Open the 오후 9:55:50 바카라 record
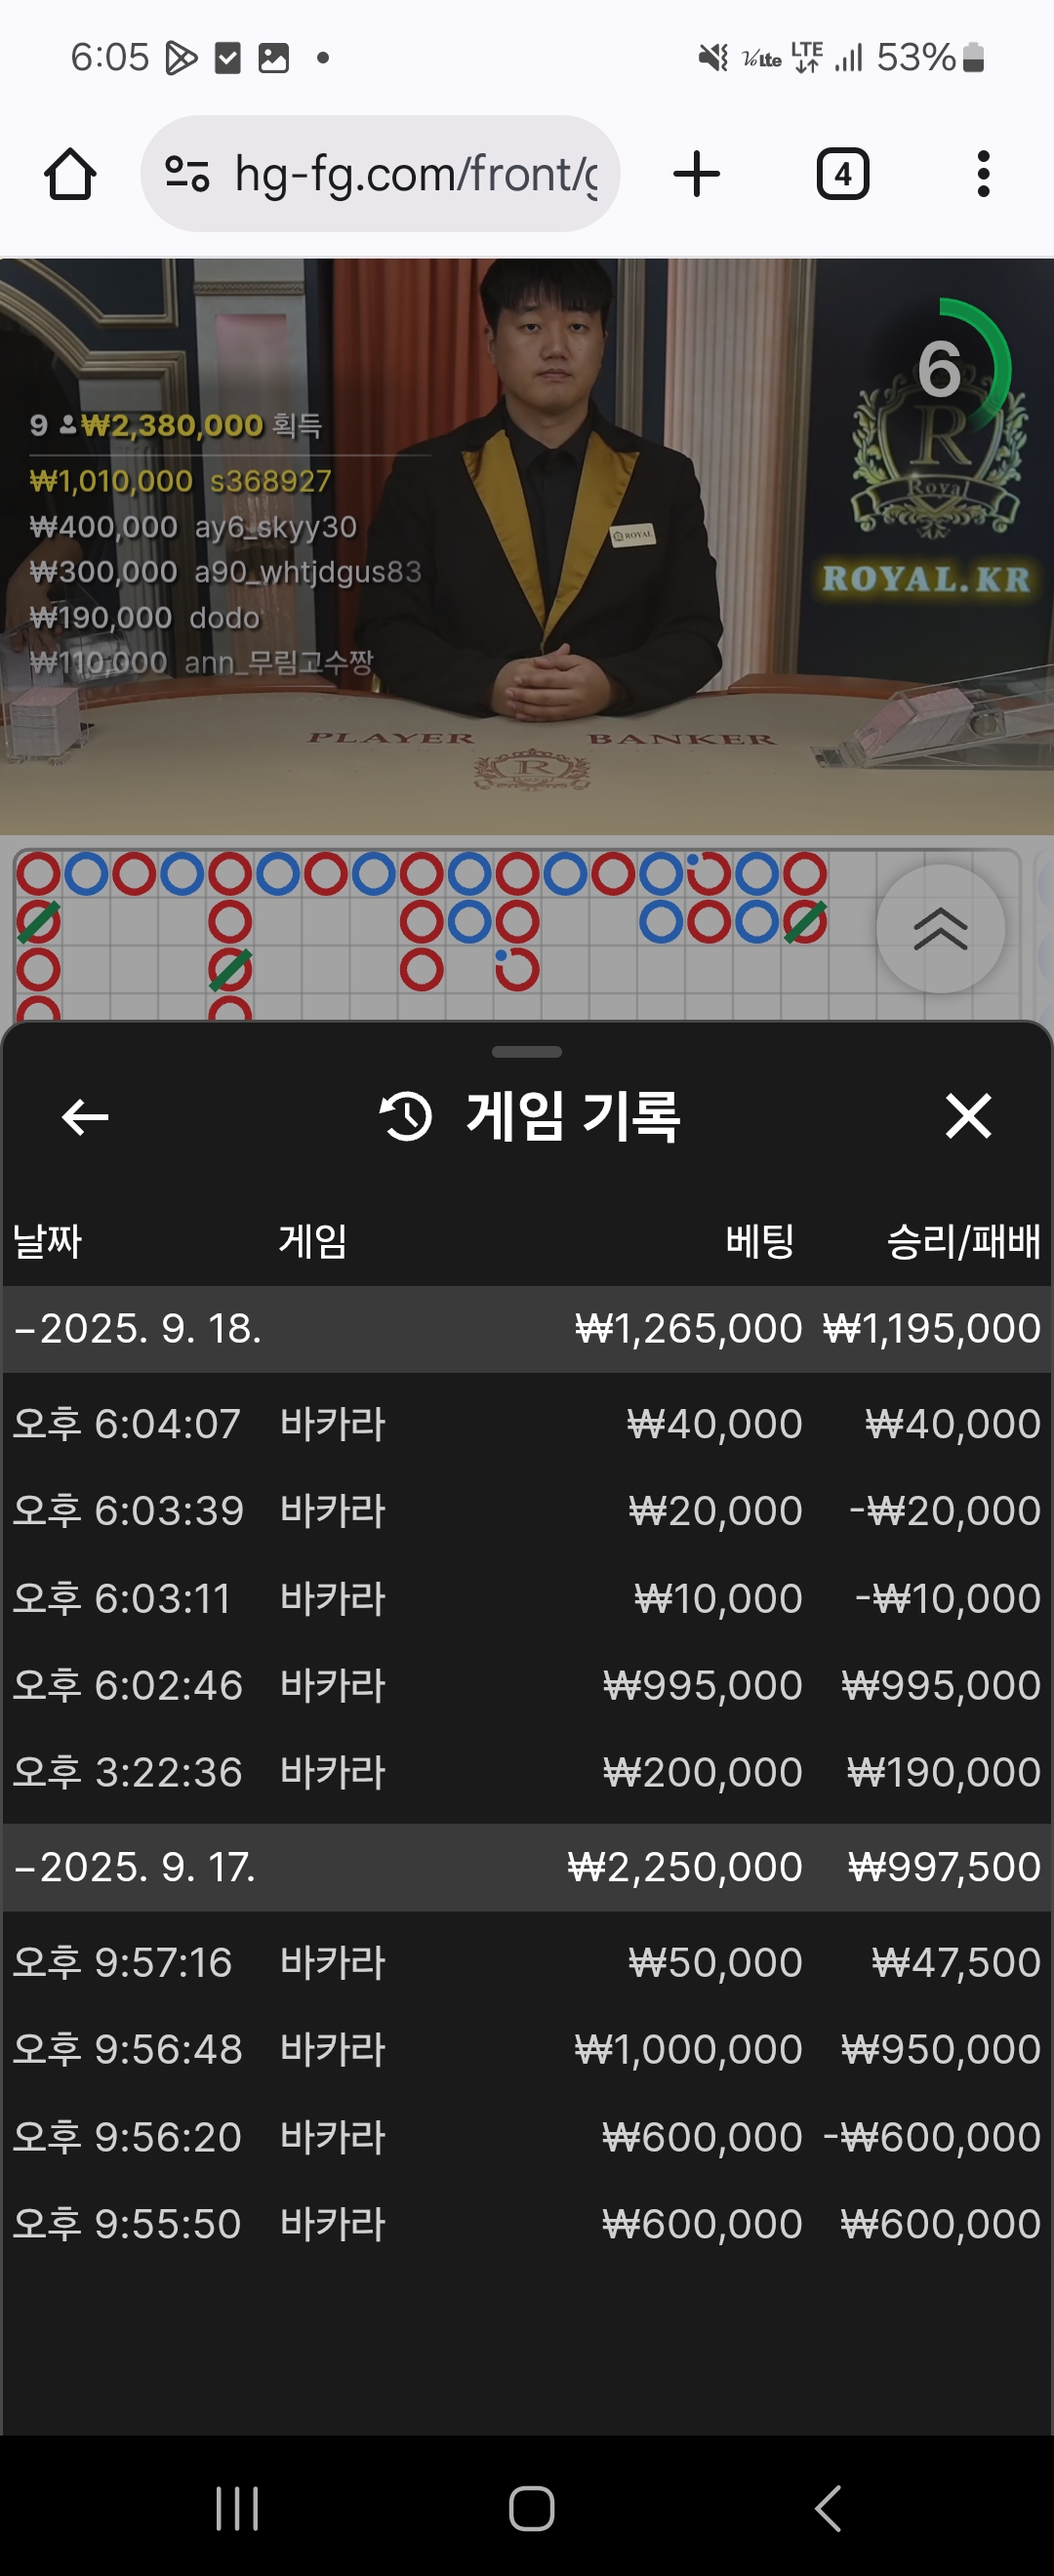This screenshot has width=1054, height=2576. click(x=527, y=2224)
